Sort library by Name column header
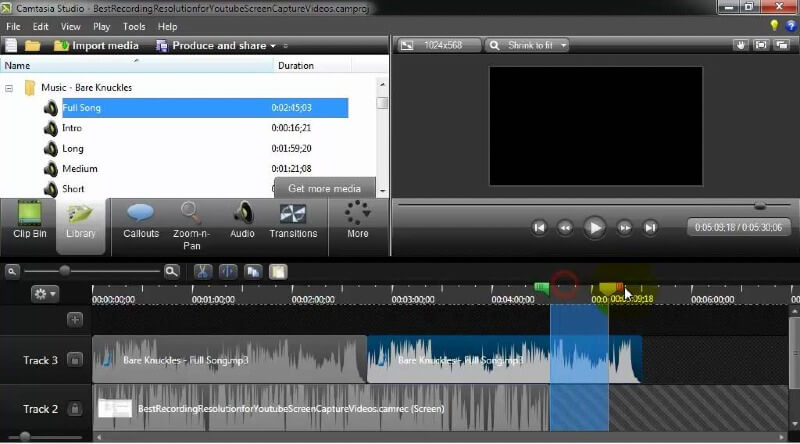This screenshot has width=800, height=444. pos(137,65)
